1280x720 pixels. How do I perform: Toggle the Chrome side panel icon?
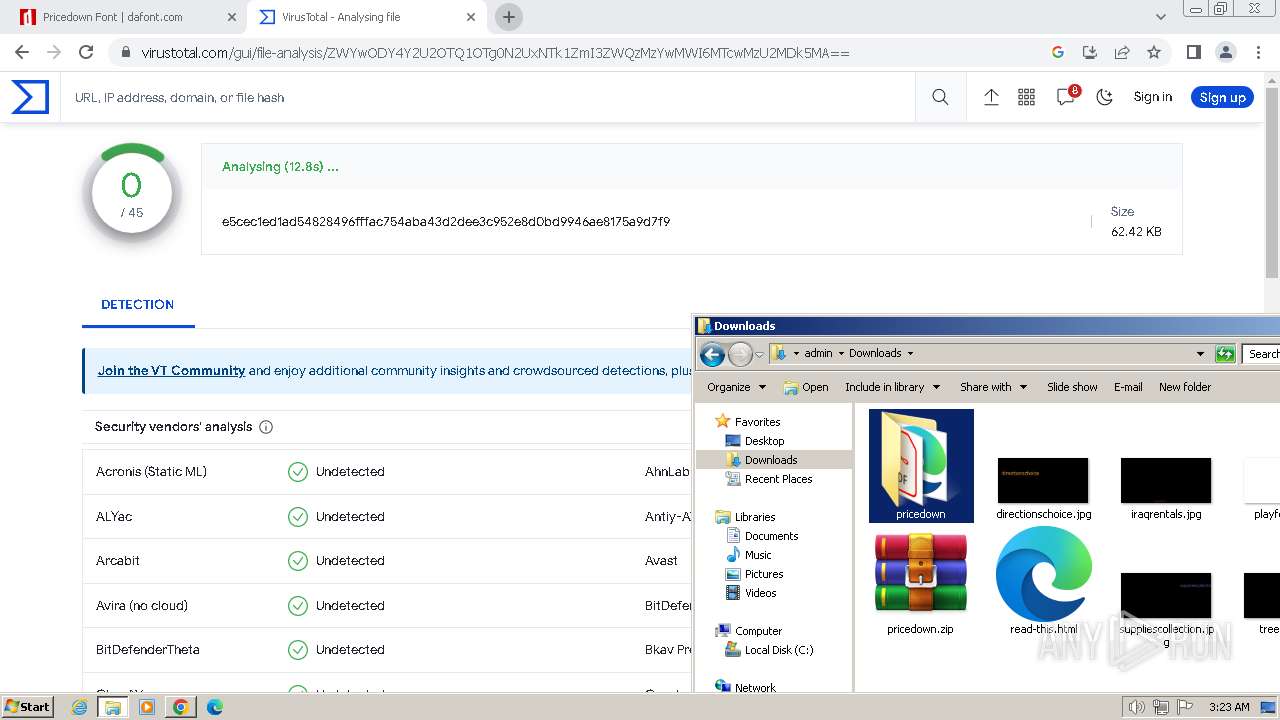[1193, 52]
